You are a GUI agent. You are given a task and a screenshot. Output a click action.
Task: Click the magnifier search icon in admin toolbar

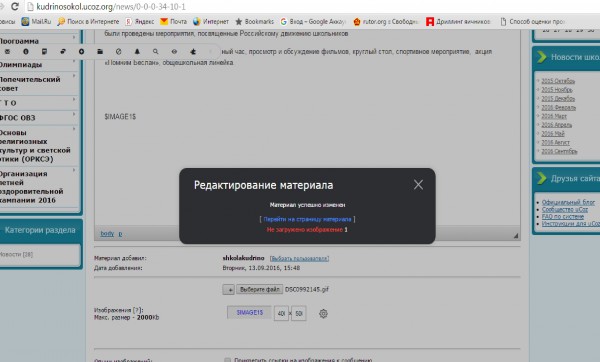pyautogui.click(x=155, y=51)
